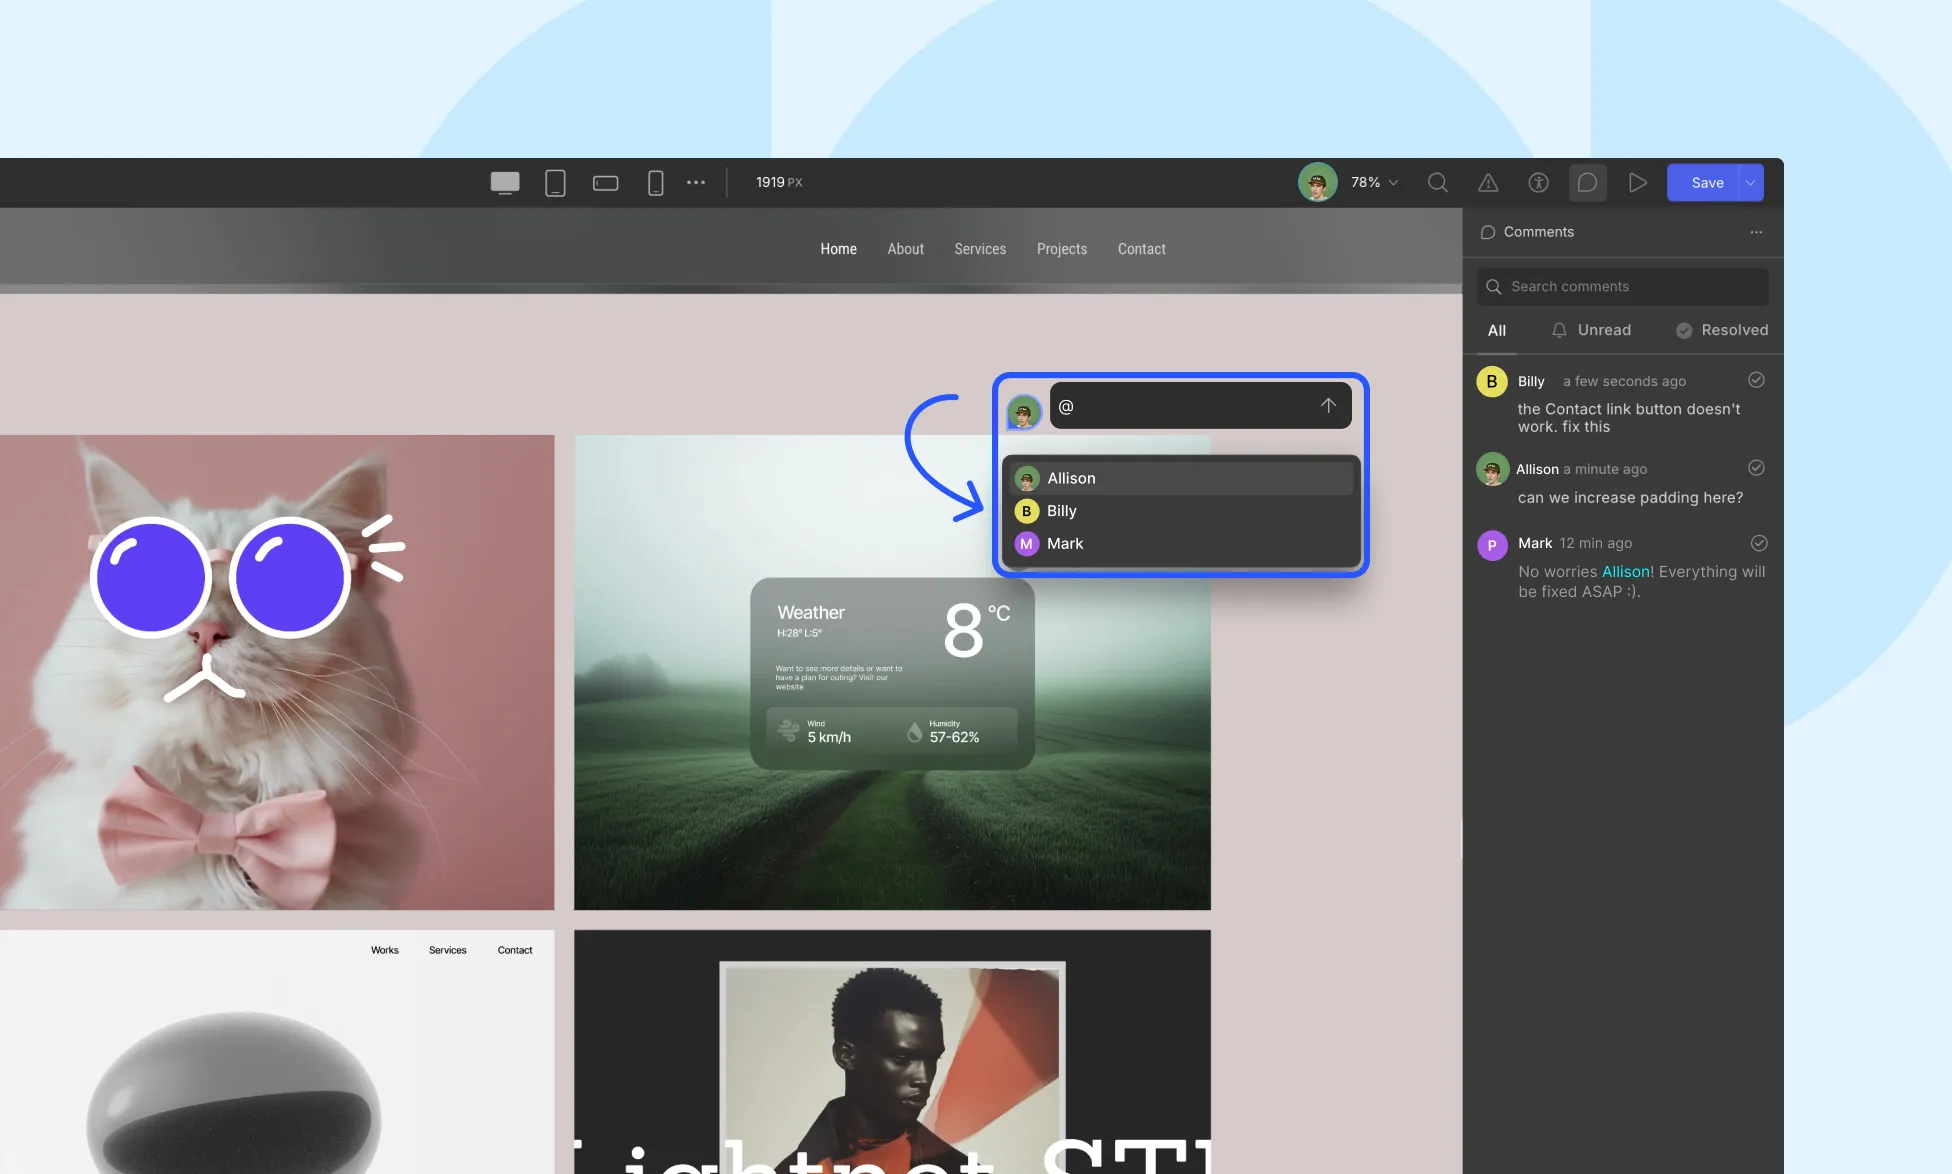The height and width of the screenshot is (1174, 1952).
Task: Open Comments panel options ellipsis
Action: click(x=1756, y=232)
